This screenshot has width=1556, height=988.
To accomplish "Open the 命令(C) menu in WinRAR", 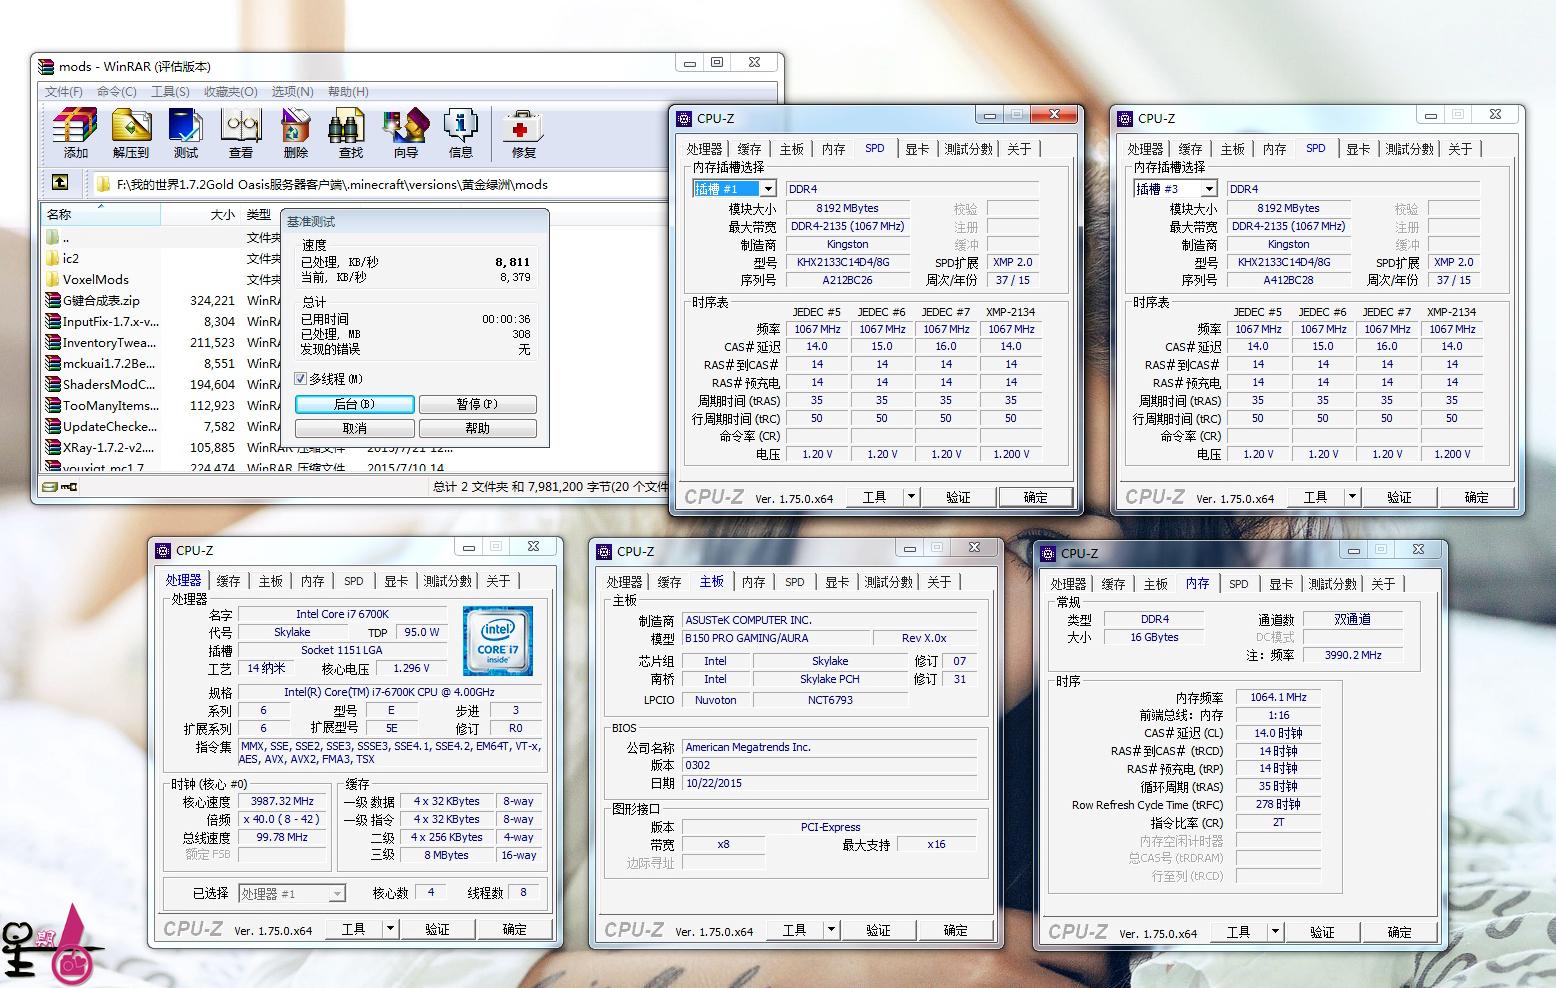I will 117,92.
